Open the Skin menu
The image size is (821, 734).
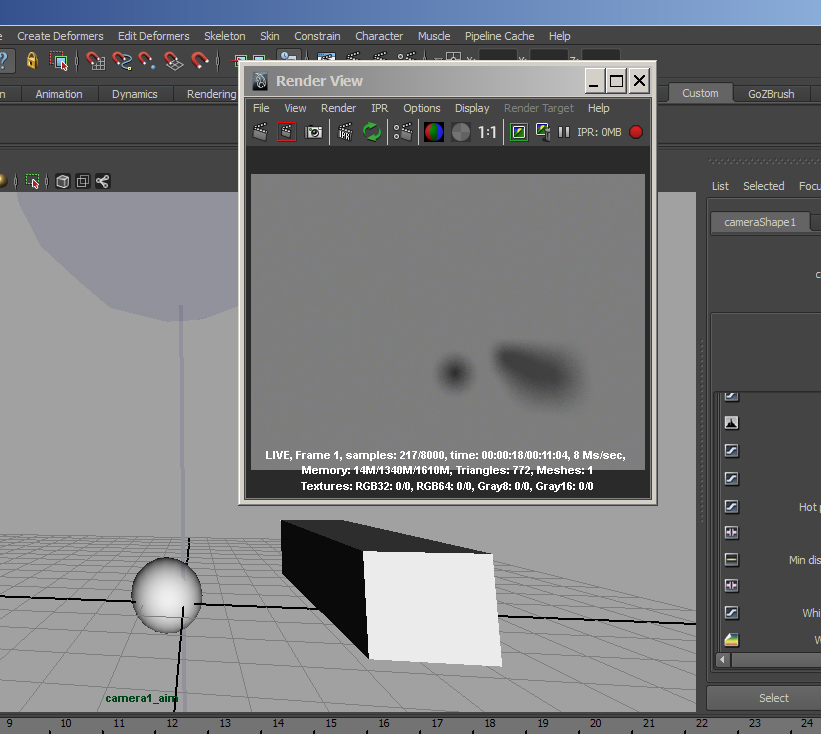coord(270,36)
